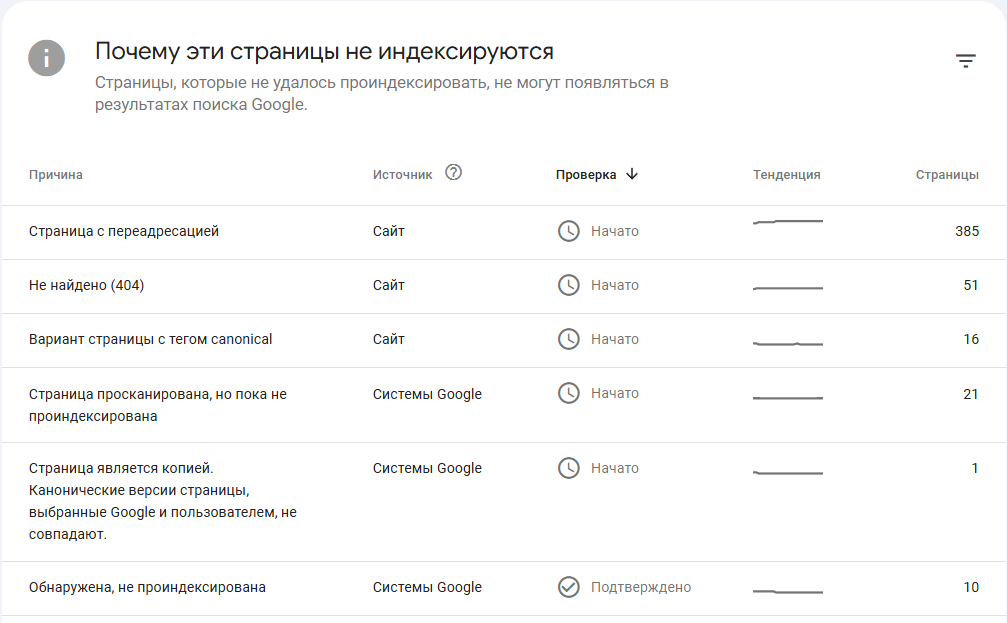Click the page count 10
The width and height of the screenshot is (1007, 623).
[x=971, y=587]
